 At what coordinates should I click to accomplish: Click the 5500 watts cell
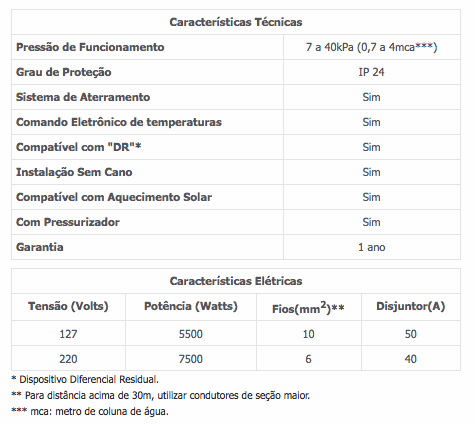(x=191, y=334)
